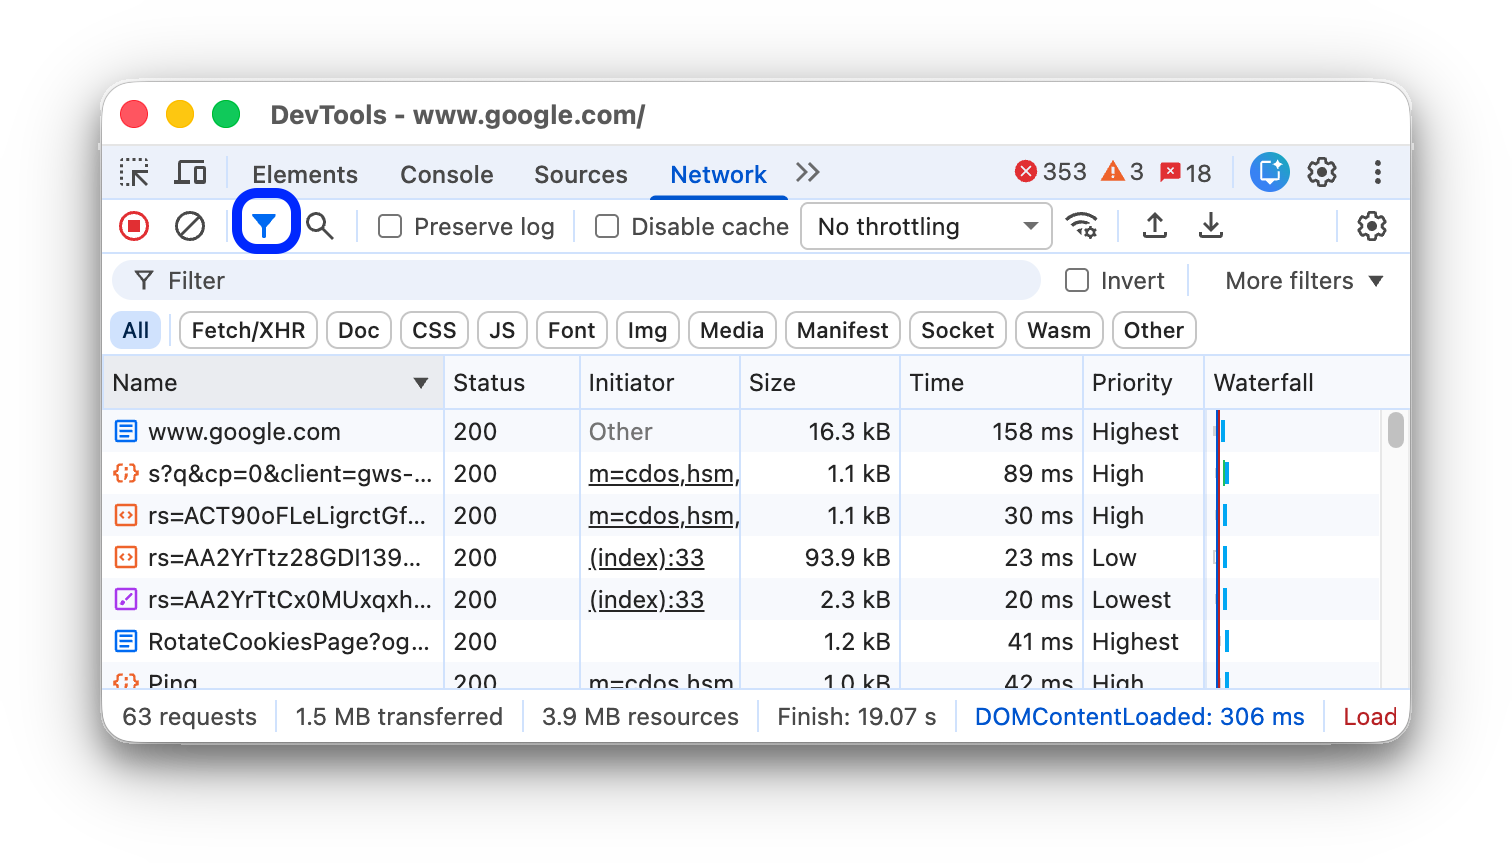Activate the inspect element picker icon

134,173
